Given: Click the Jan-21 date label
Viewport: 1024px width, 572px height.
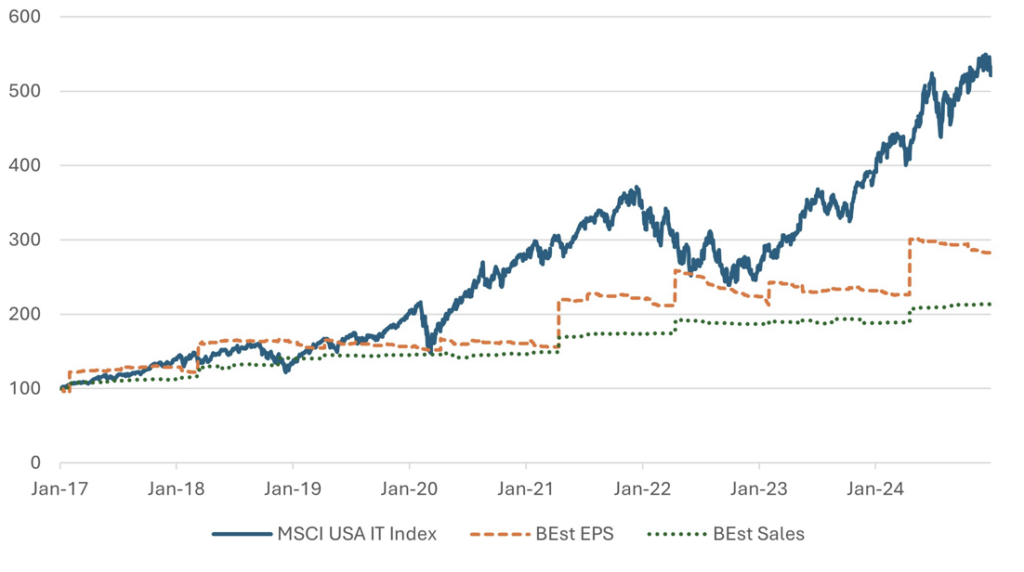Looking at the screenshot, I should click(526, 491).
